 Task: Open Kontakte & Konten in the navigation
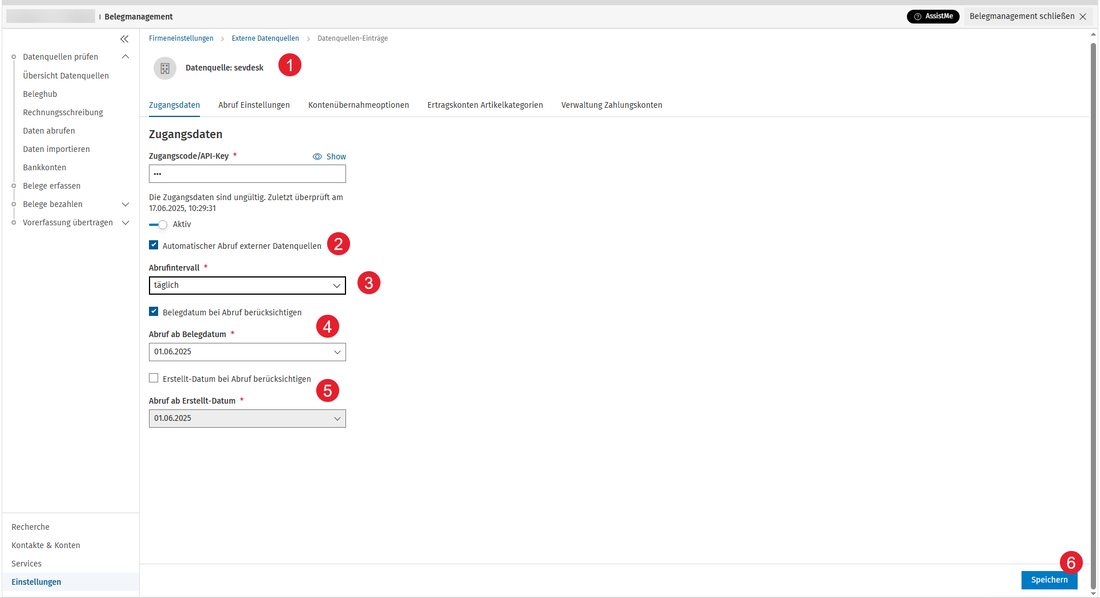pyautogui.click(x=46, y=545)
